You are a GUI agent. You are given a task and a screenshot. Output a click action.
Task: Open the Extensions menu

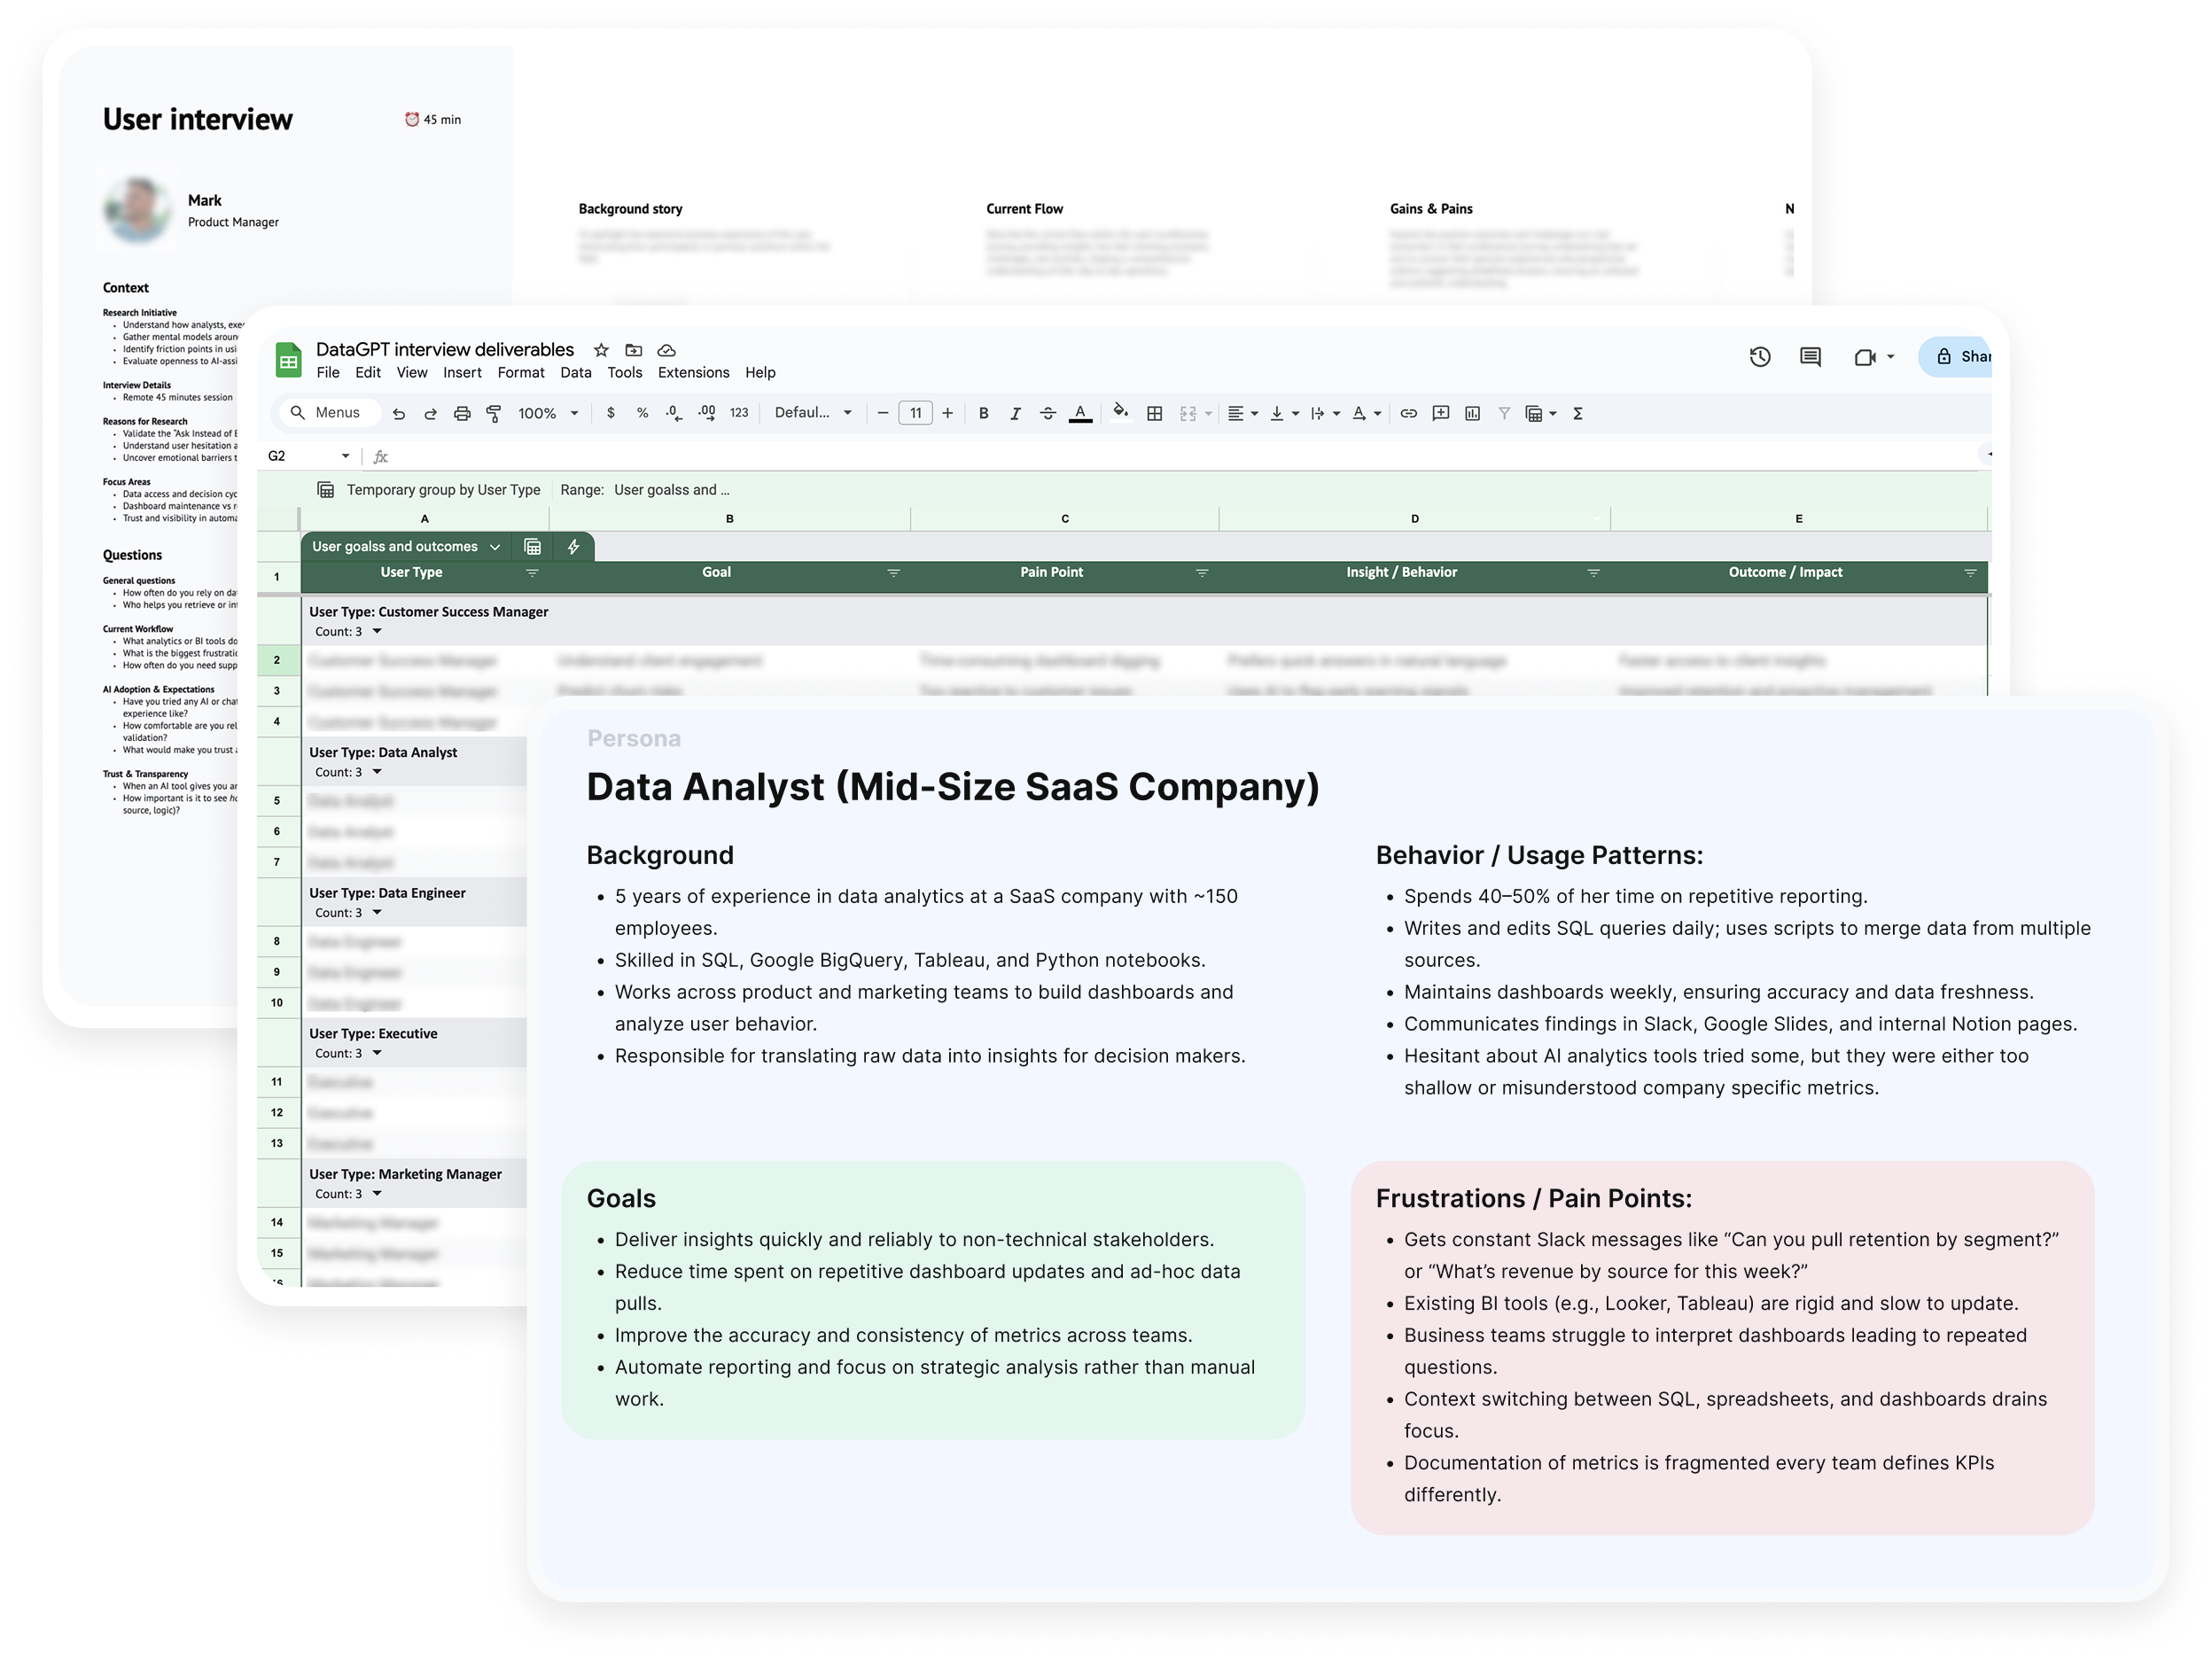point(693,372)
